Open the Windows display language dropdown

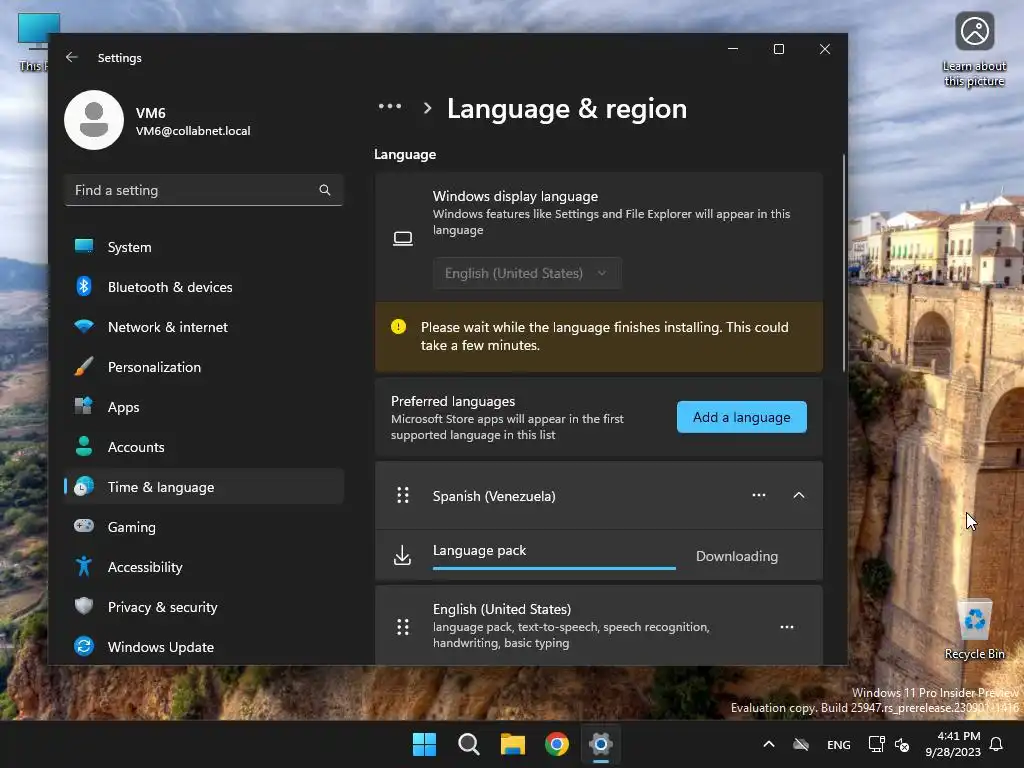point(526,273)
